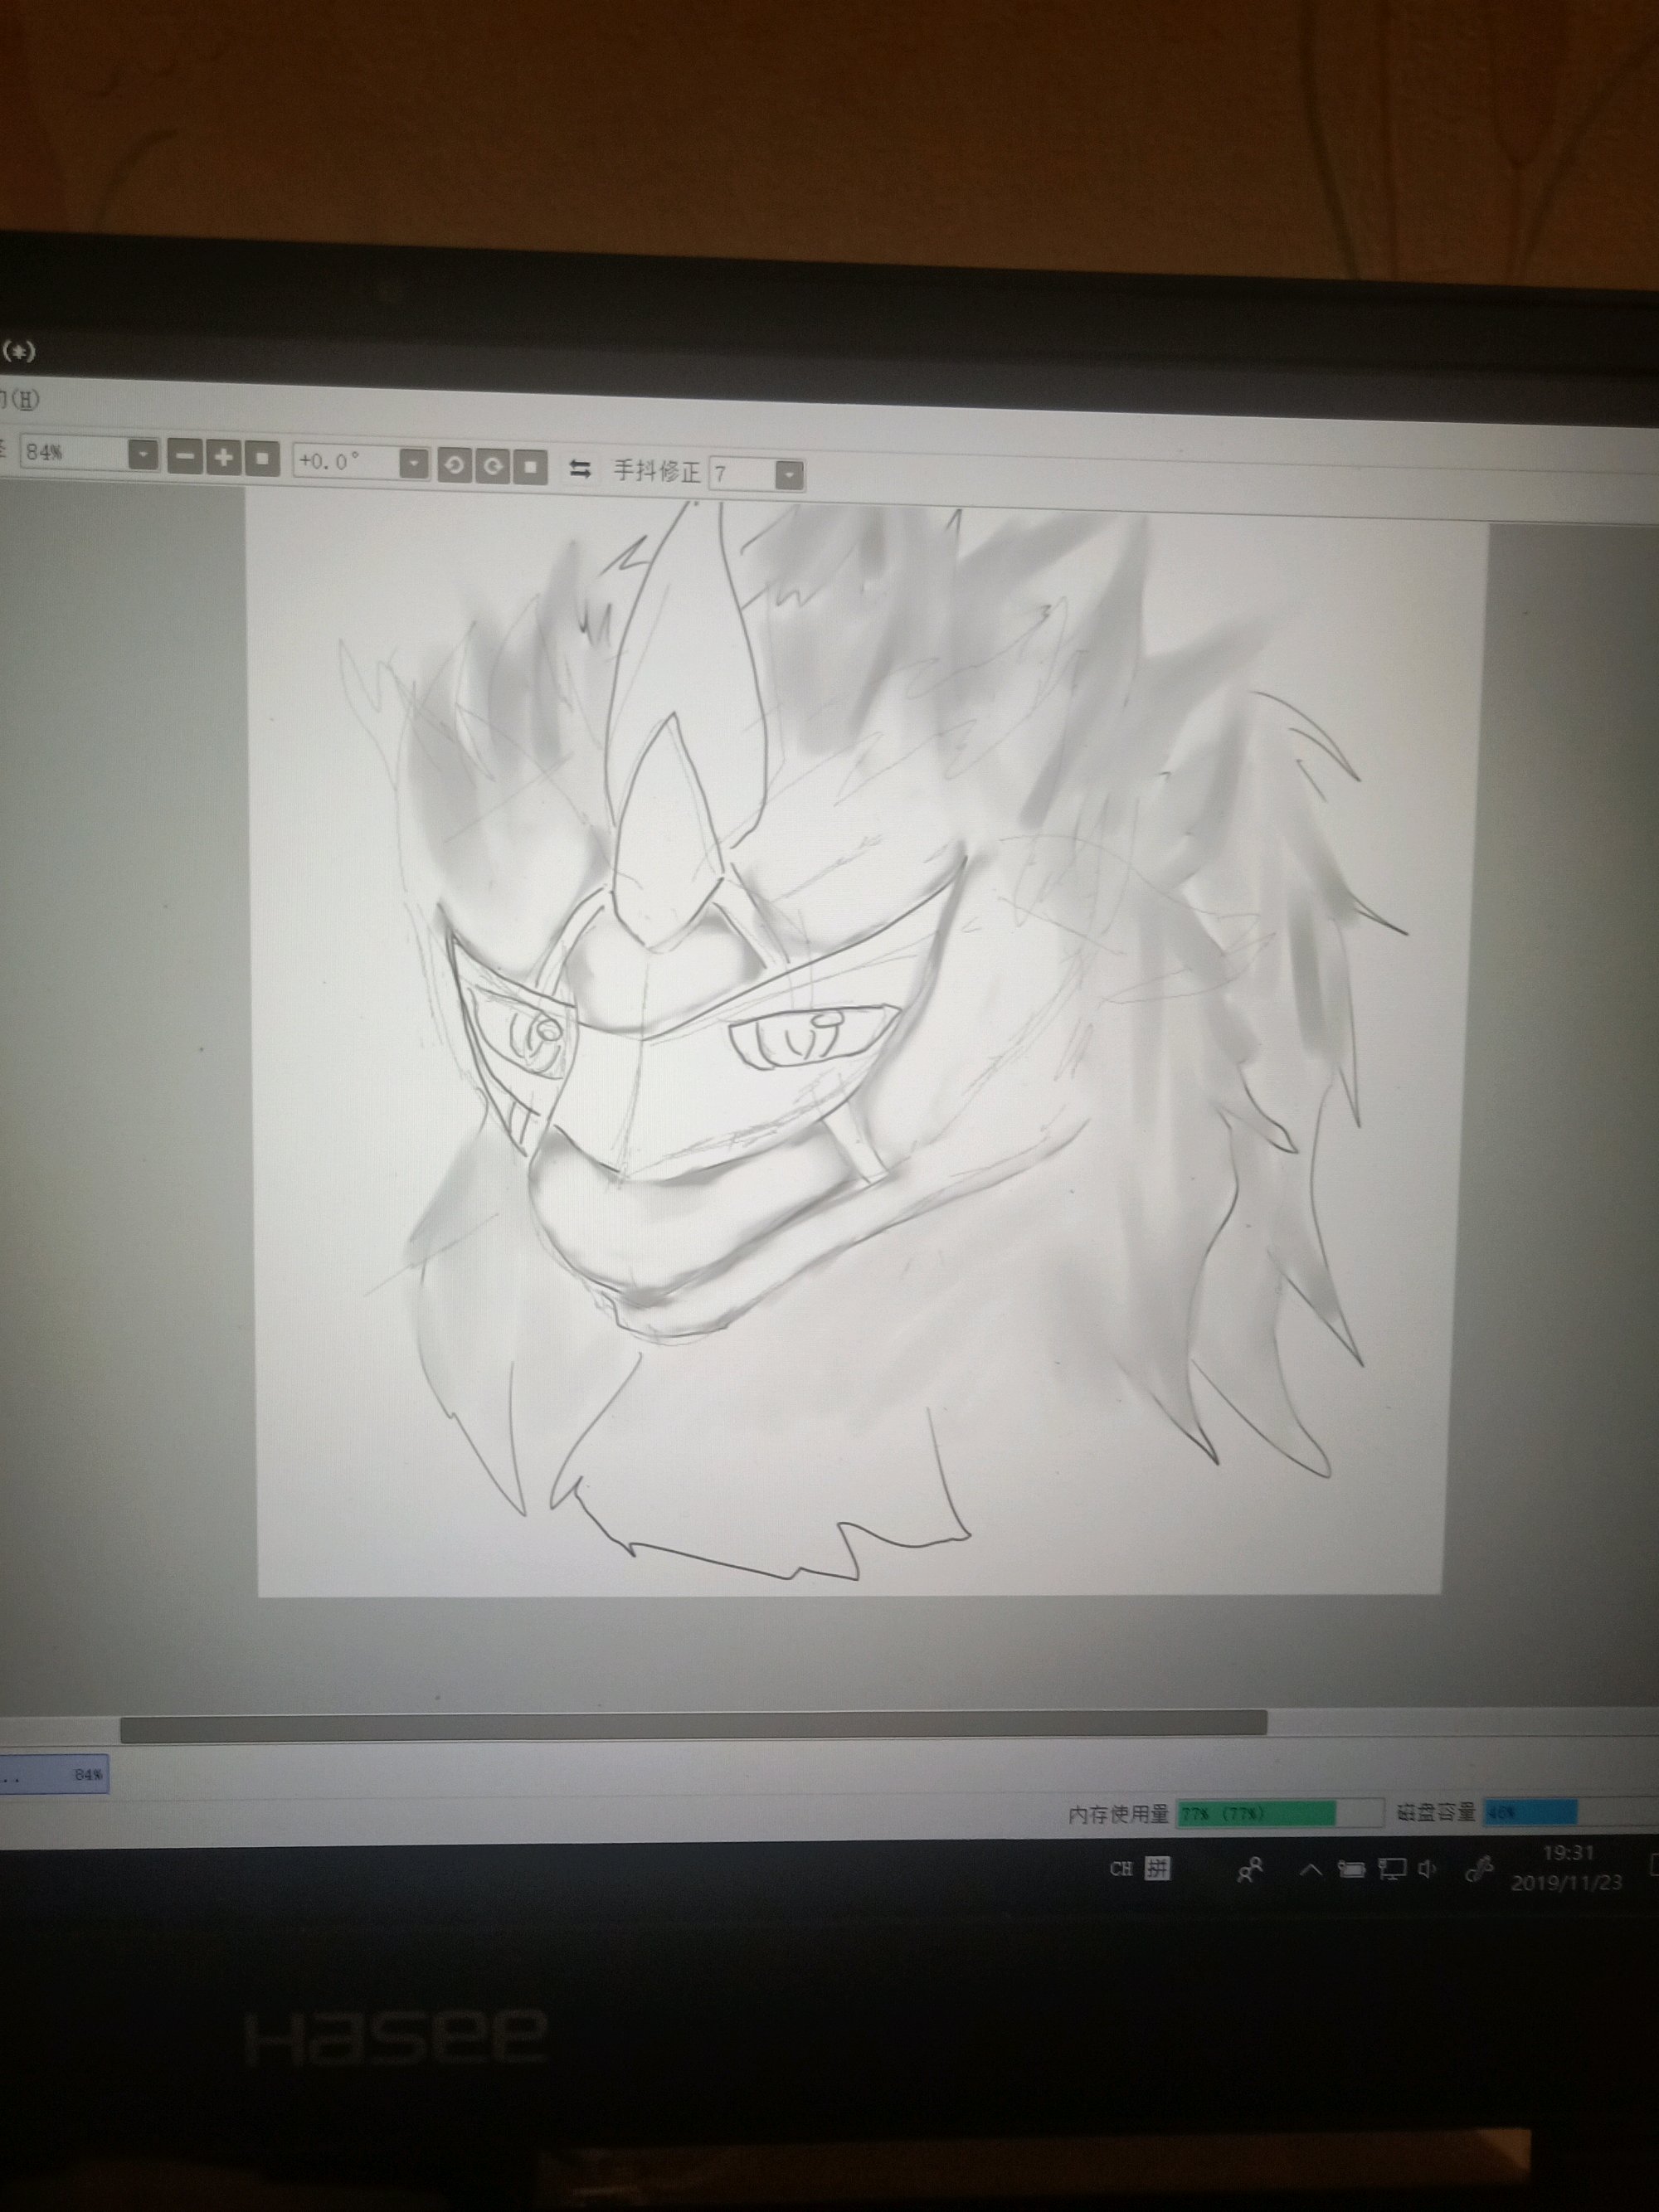Switch the CH language indicator
Viewport: 1659px width, 2212px height.
1121,1868
